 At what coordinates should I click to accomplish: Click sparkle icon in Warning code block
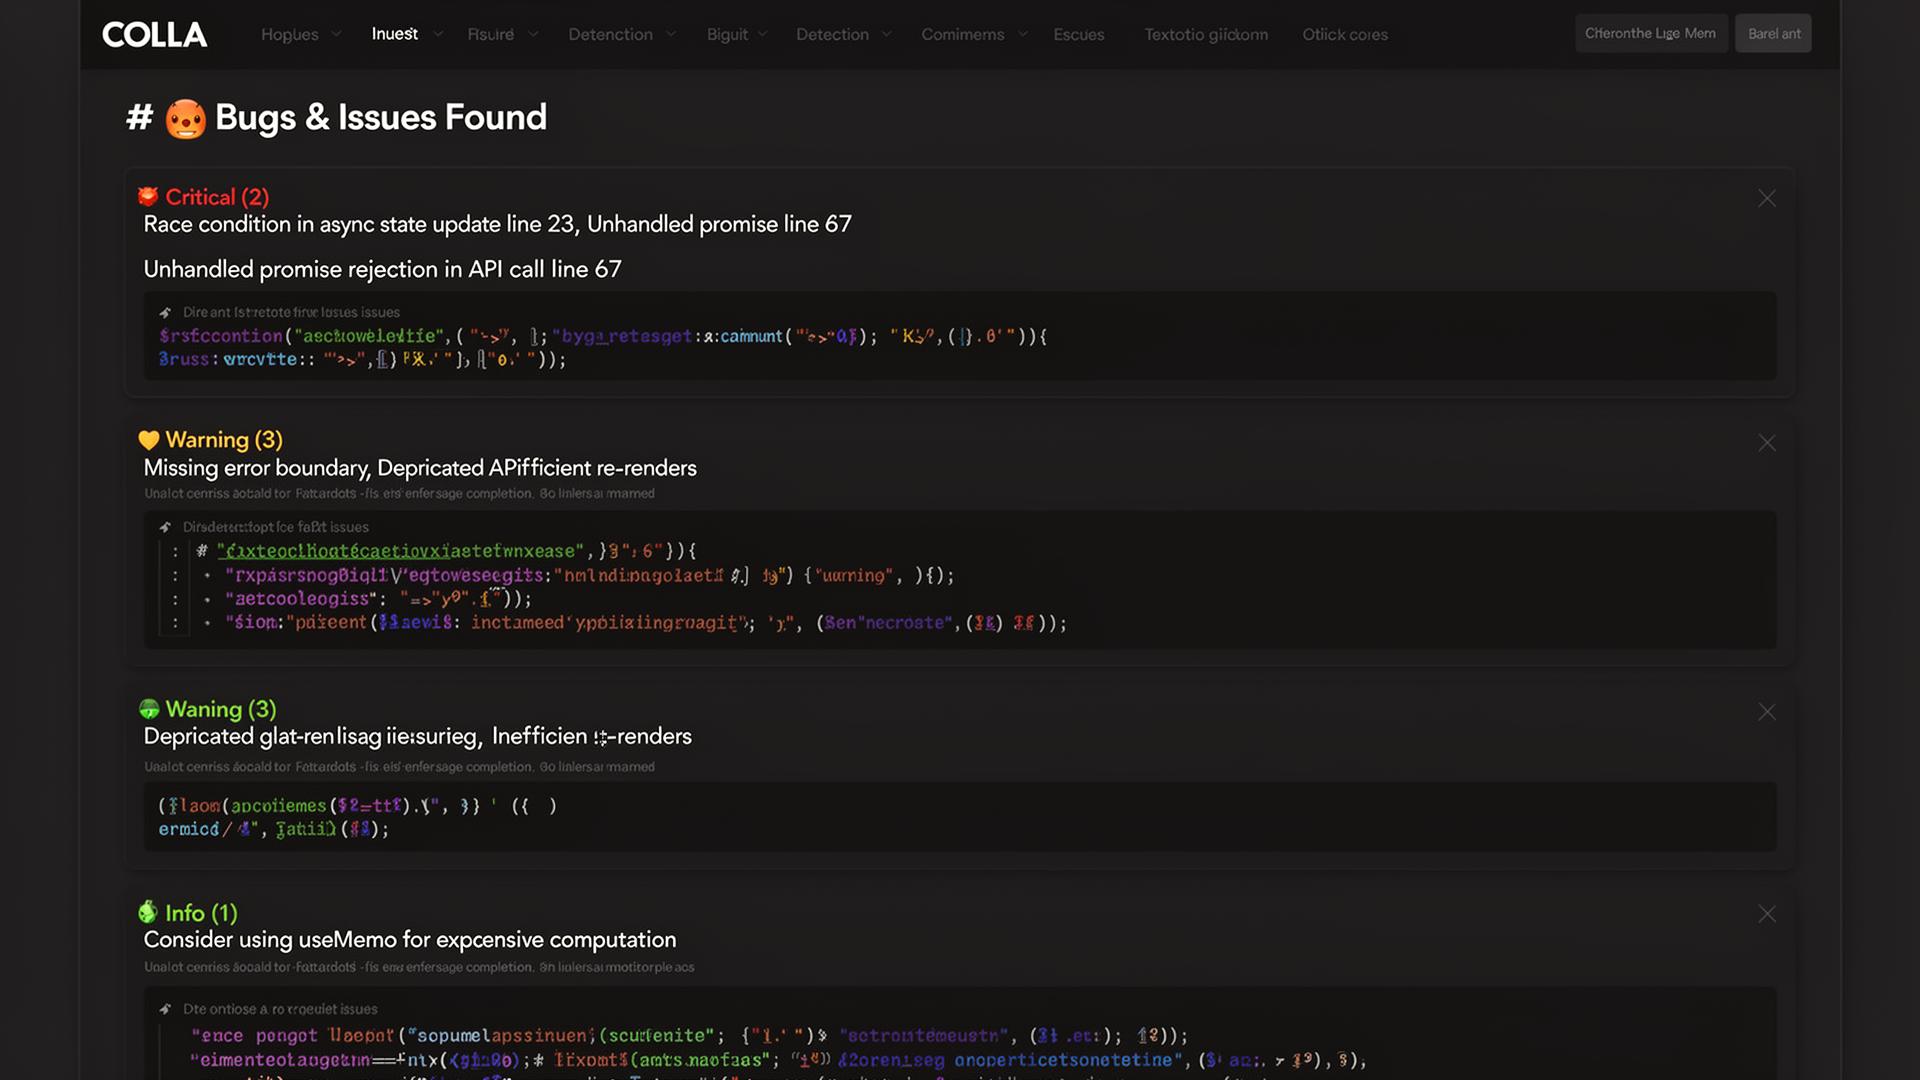tap(166, 527)
